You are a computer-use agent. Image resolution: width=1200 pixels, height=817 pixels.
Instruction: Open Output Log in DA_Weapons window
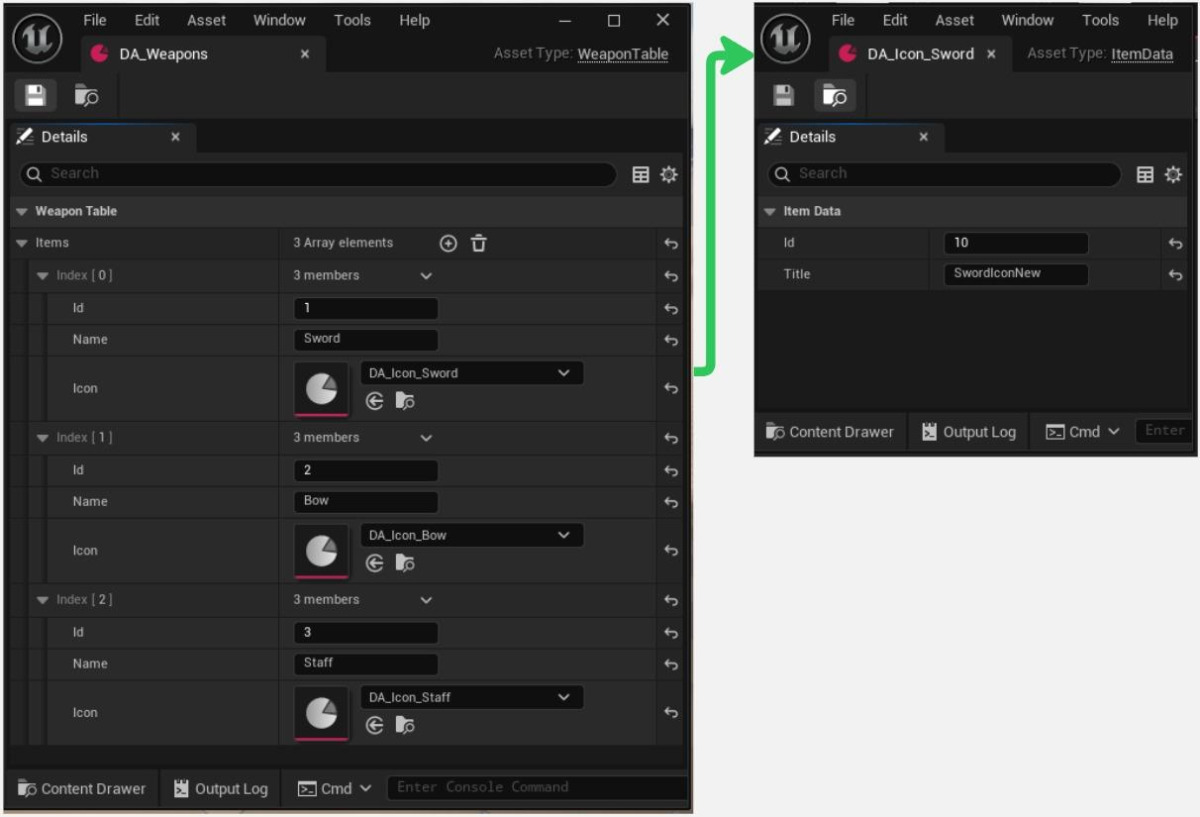pos(221,789)
